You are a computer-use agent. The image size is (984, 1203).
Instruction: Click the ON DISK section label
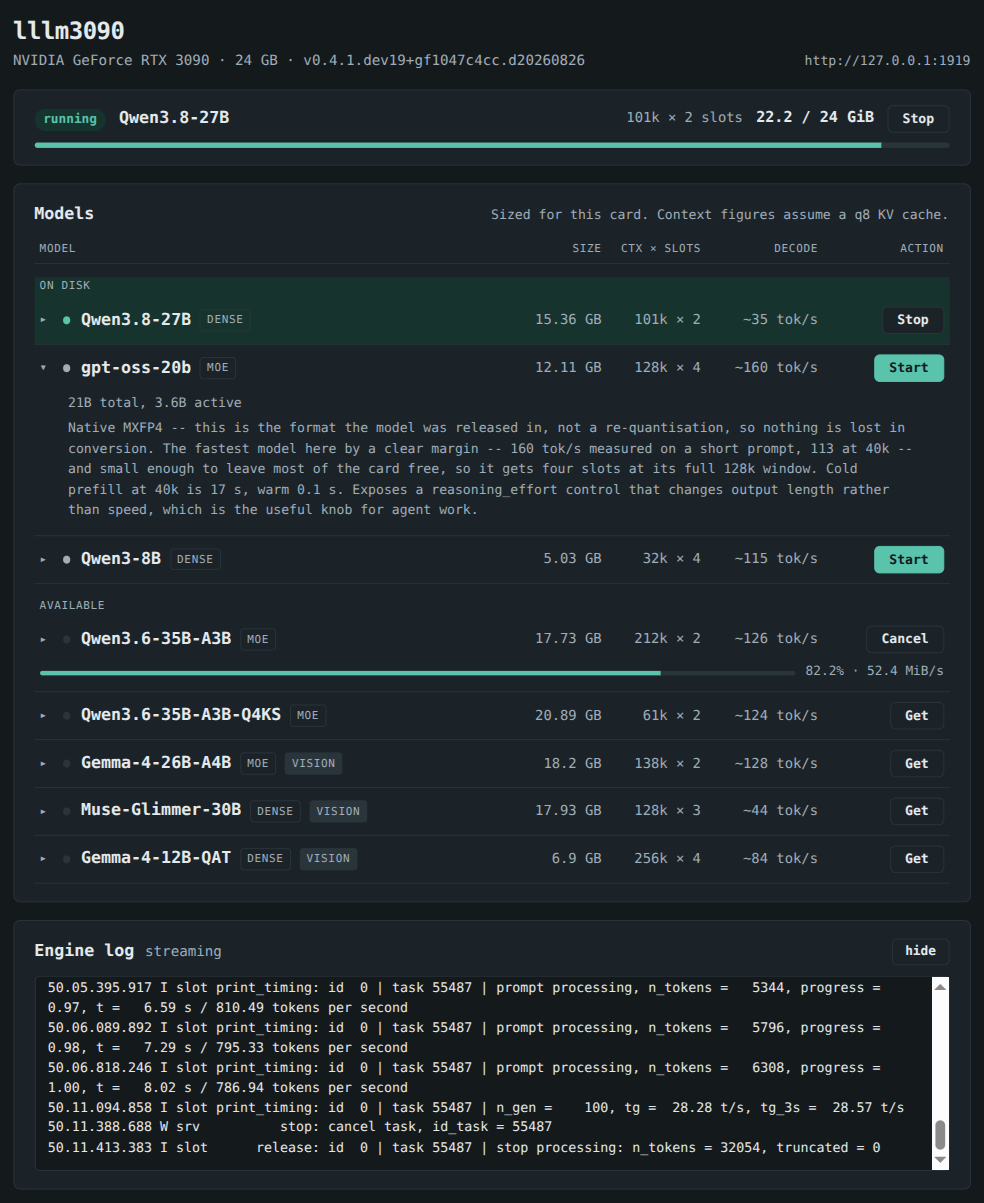coord(64,286)
